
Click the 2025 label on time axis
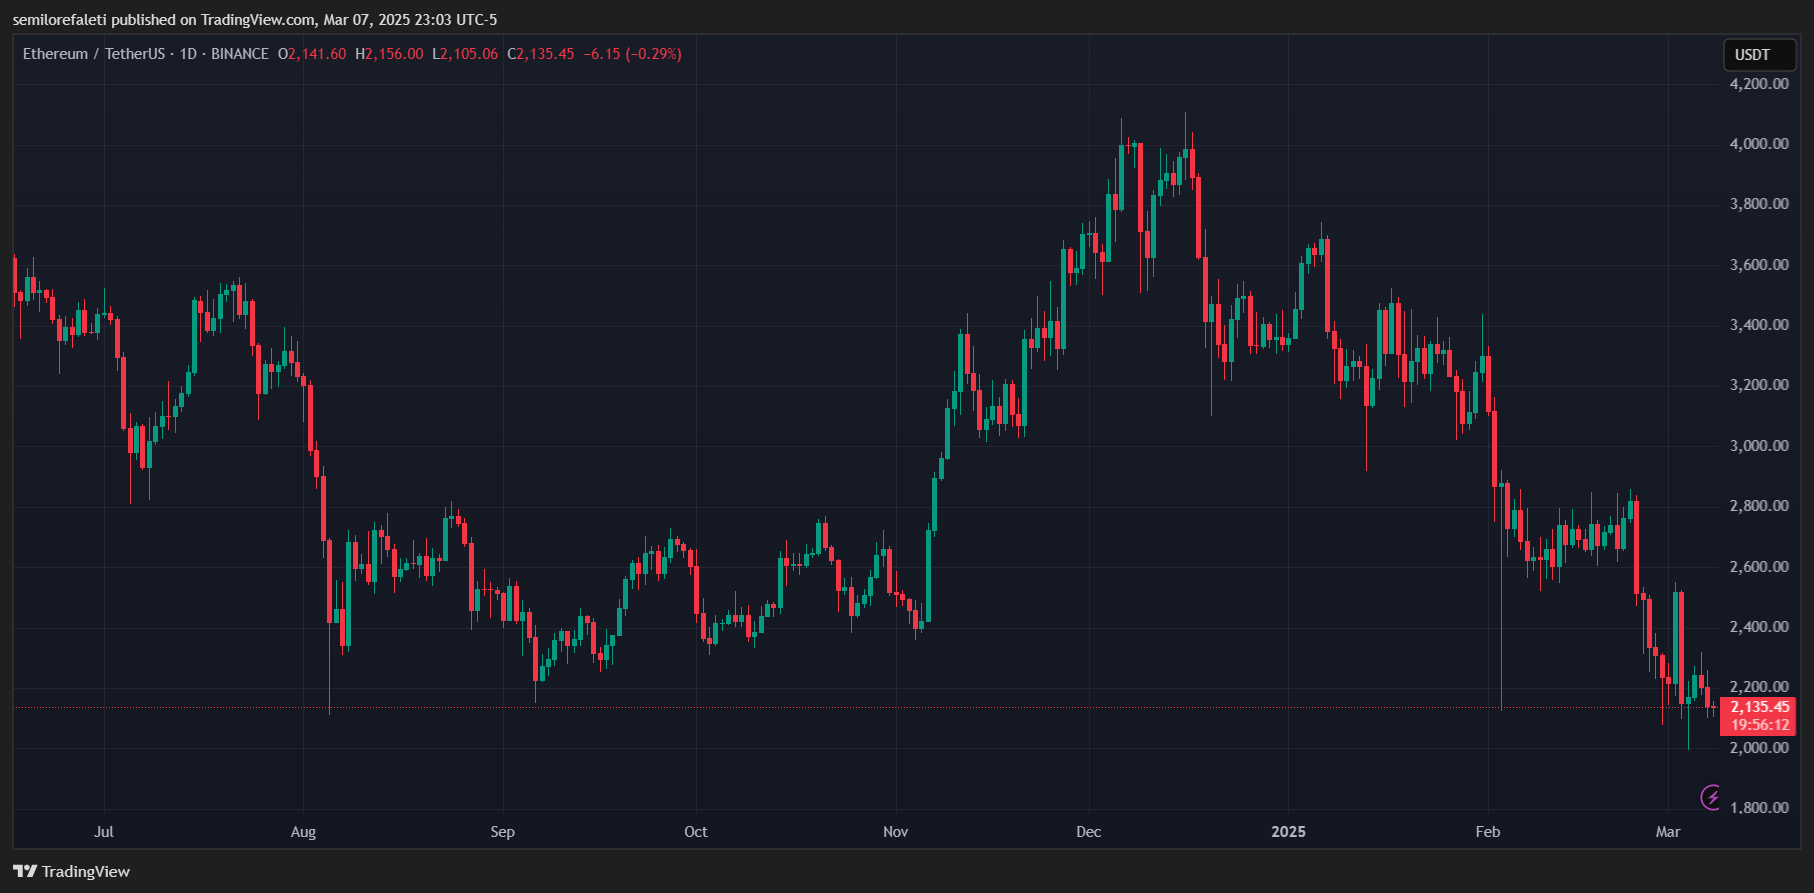[1288, 832]
